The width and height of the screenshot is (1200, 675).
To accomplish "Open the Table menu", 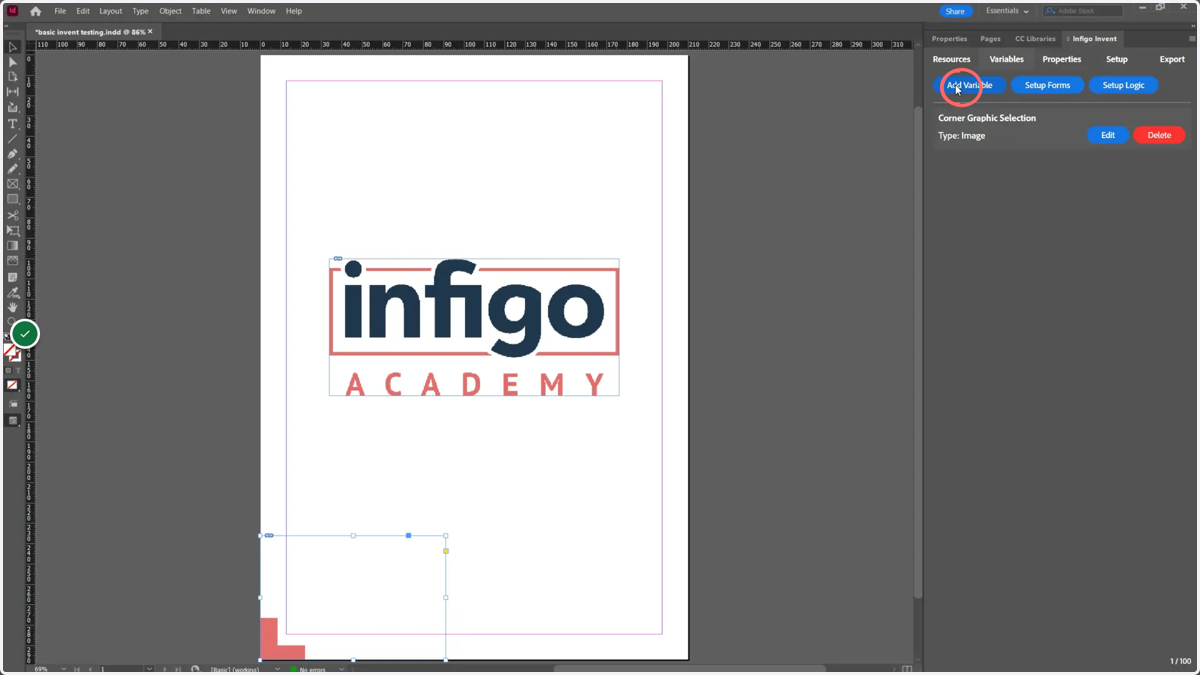I will point(201,11).
